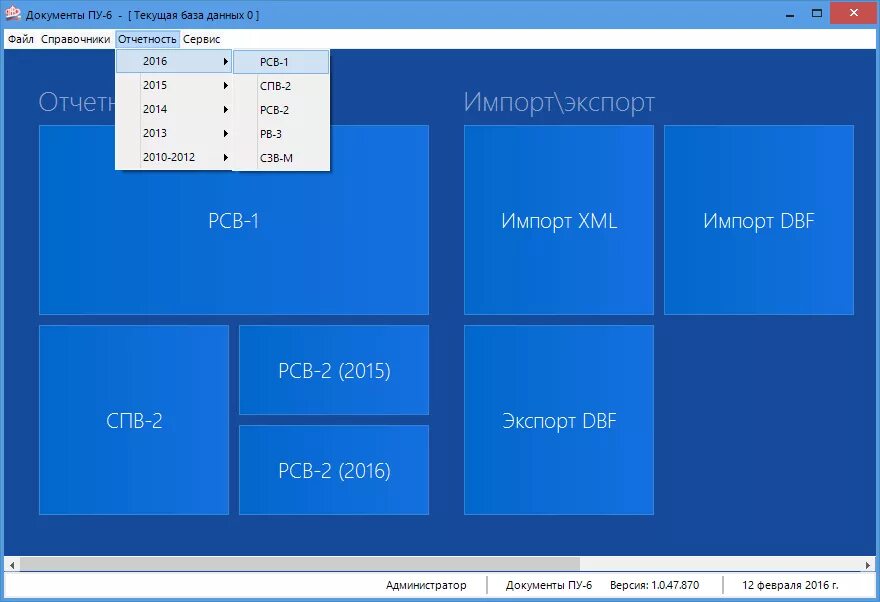Maximize the Документы ПУ-6 window
Viewport: 880px width, 602px height.
817,14
